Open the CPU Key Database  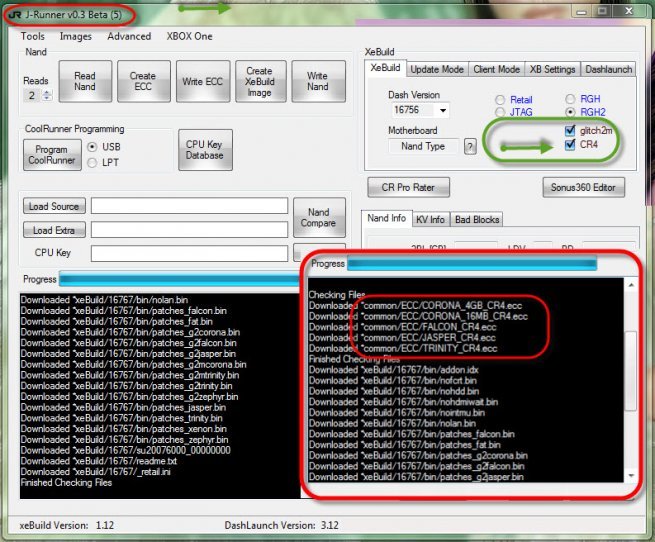point(205,150)
